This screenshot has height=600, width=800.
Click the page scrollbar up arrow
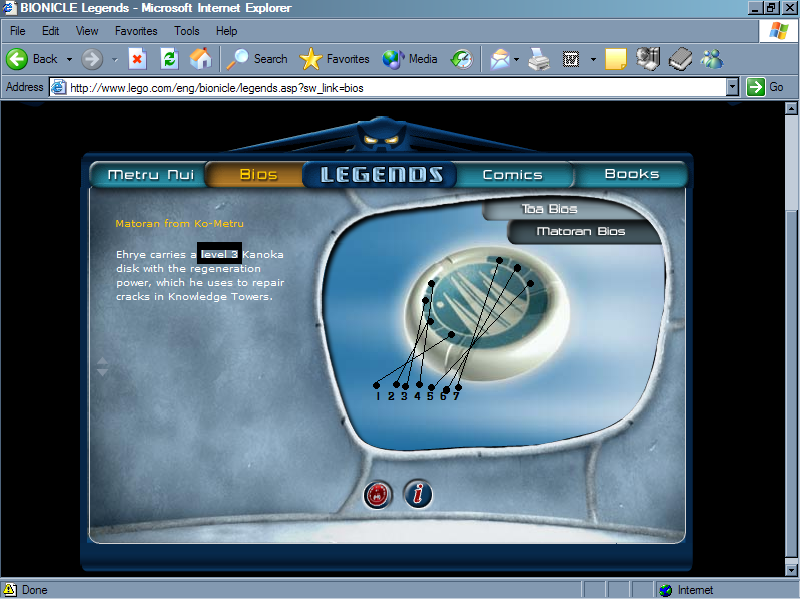coord(791,108)
